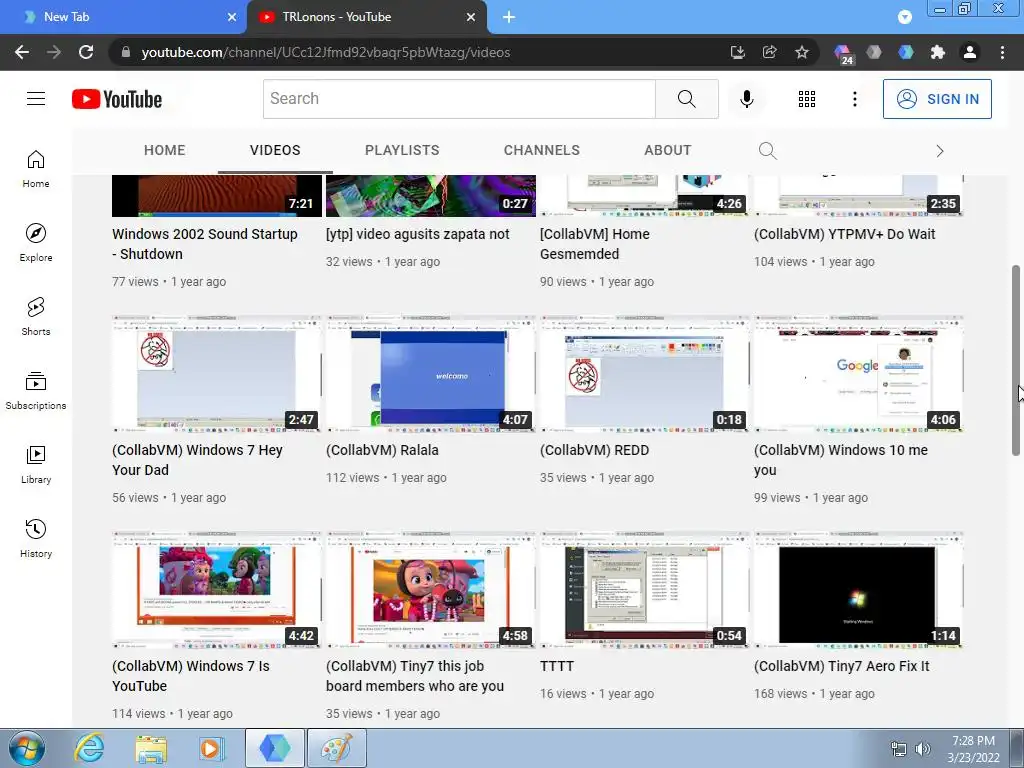Click the search magnifier button
The height and width of the screenshot is (768, 1024).
click(x=686, y=99)
